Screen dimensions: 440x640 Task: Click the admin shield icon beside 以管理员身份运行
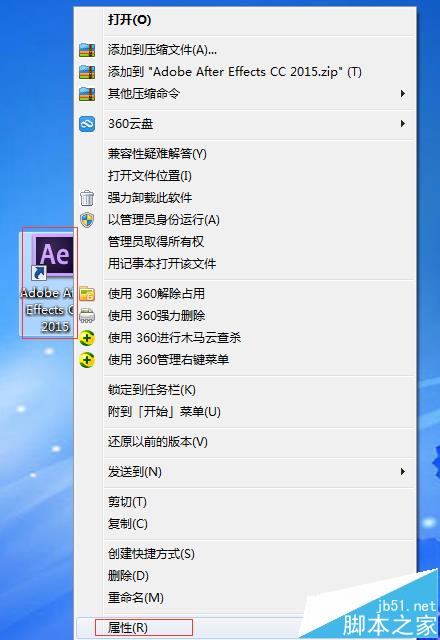[87, 220]
